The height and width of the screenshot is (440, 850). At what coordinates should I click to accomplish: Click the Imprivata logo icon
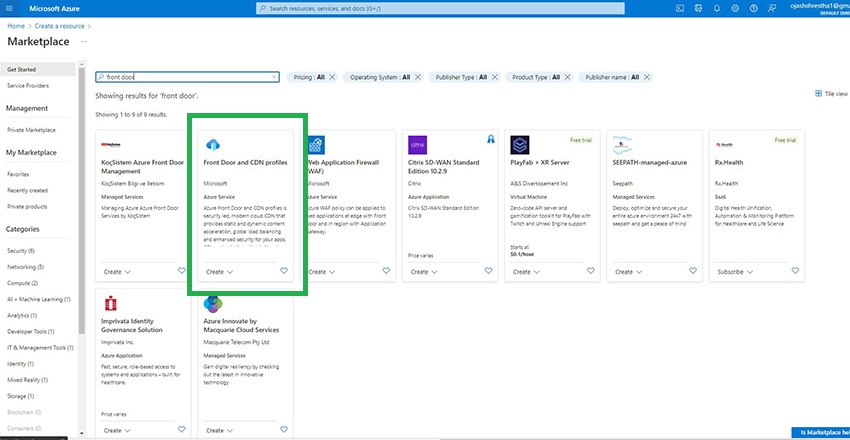click(111, 303)
